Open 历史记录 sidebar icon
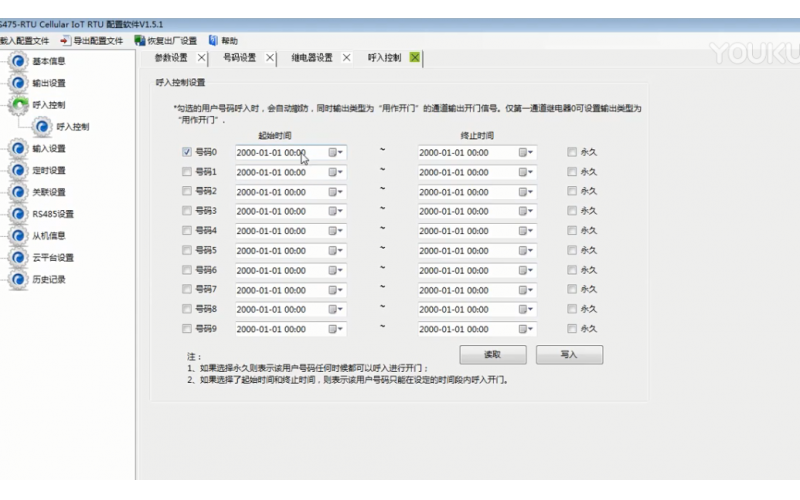 pyautogui.click(x=18, y=280)
